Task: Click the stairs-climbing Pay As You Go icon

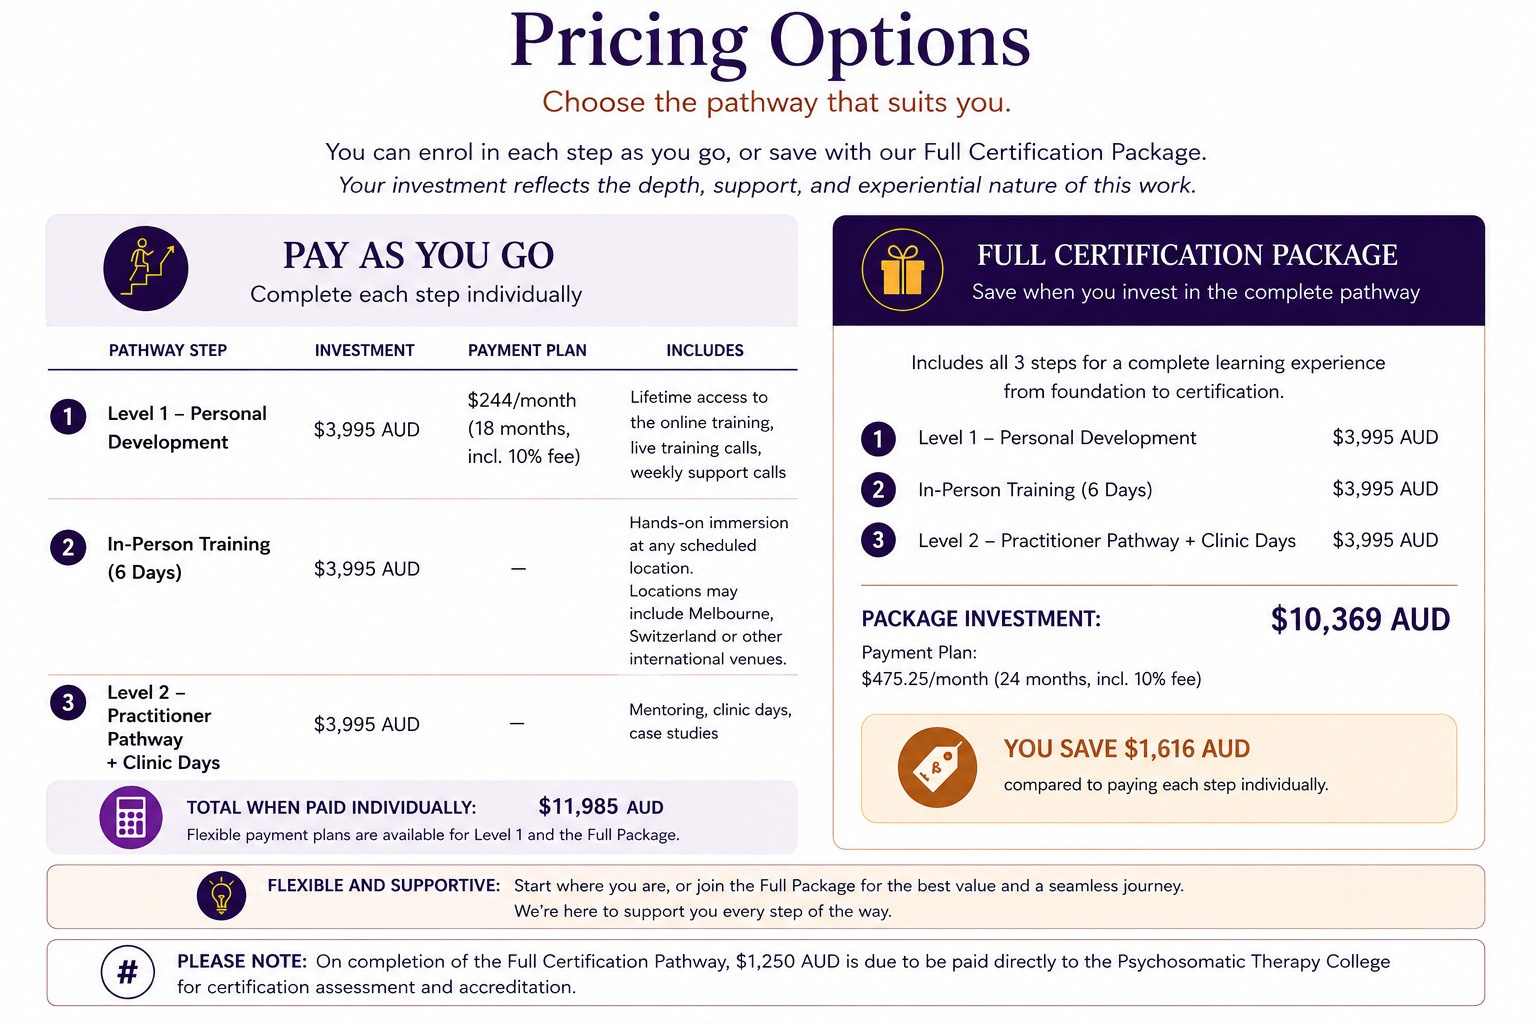Action: pos(146,269)
